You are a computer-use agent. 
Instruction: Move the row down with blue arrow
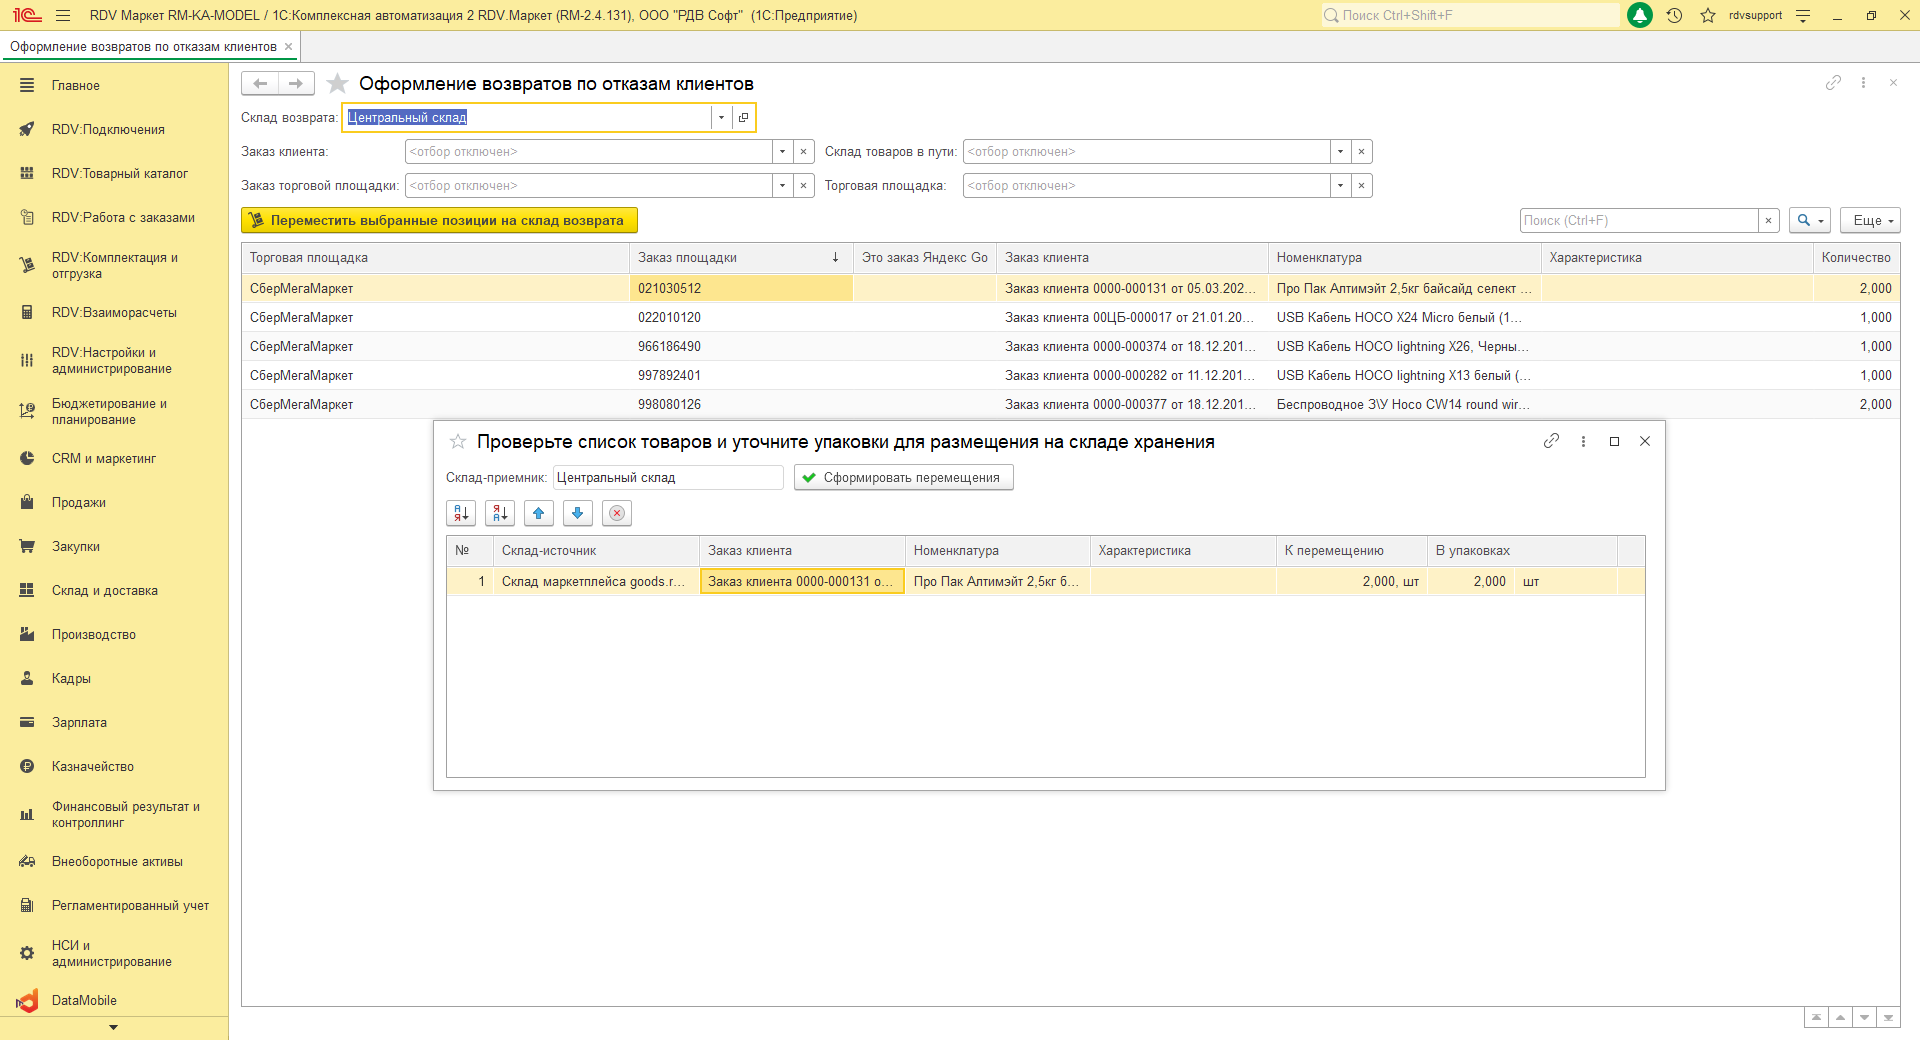click(x=577, y=513)
